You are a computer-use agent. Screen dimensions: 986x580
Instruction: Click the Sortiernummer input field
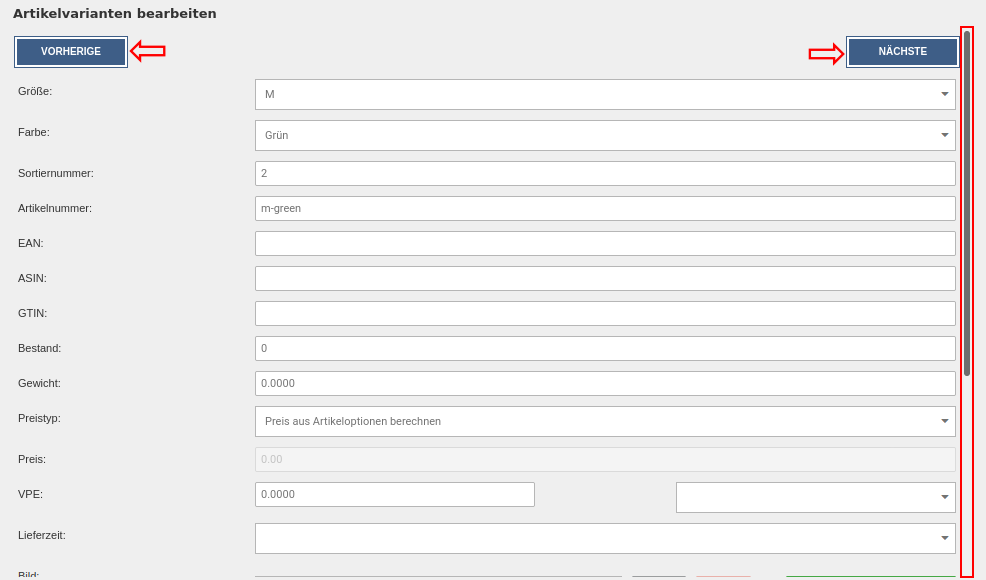click(605, 174)
